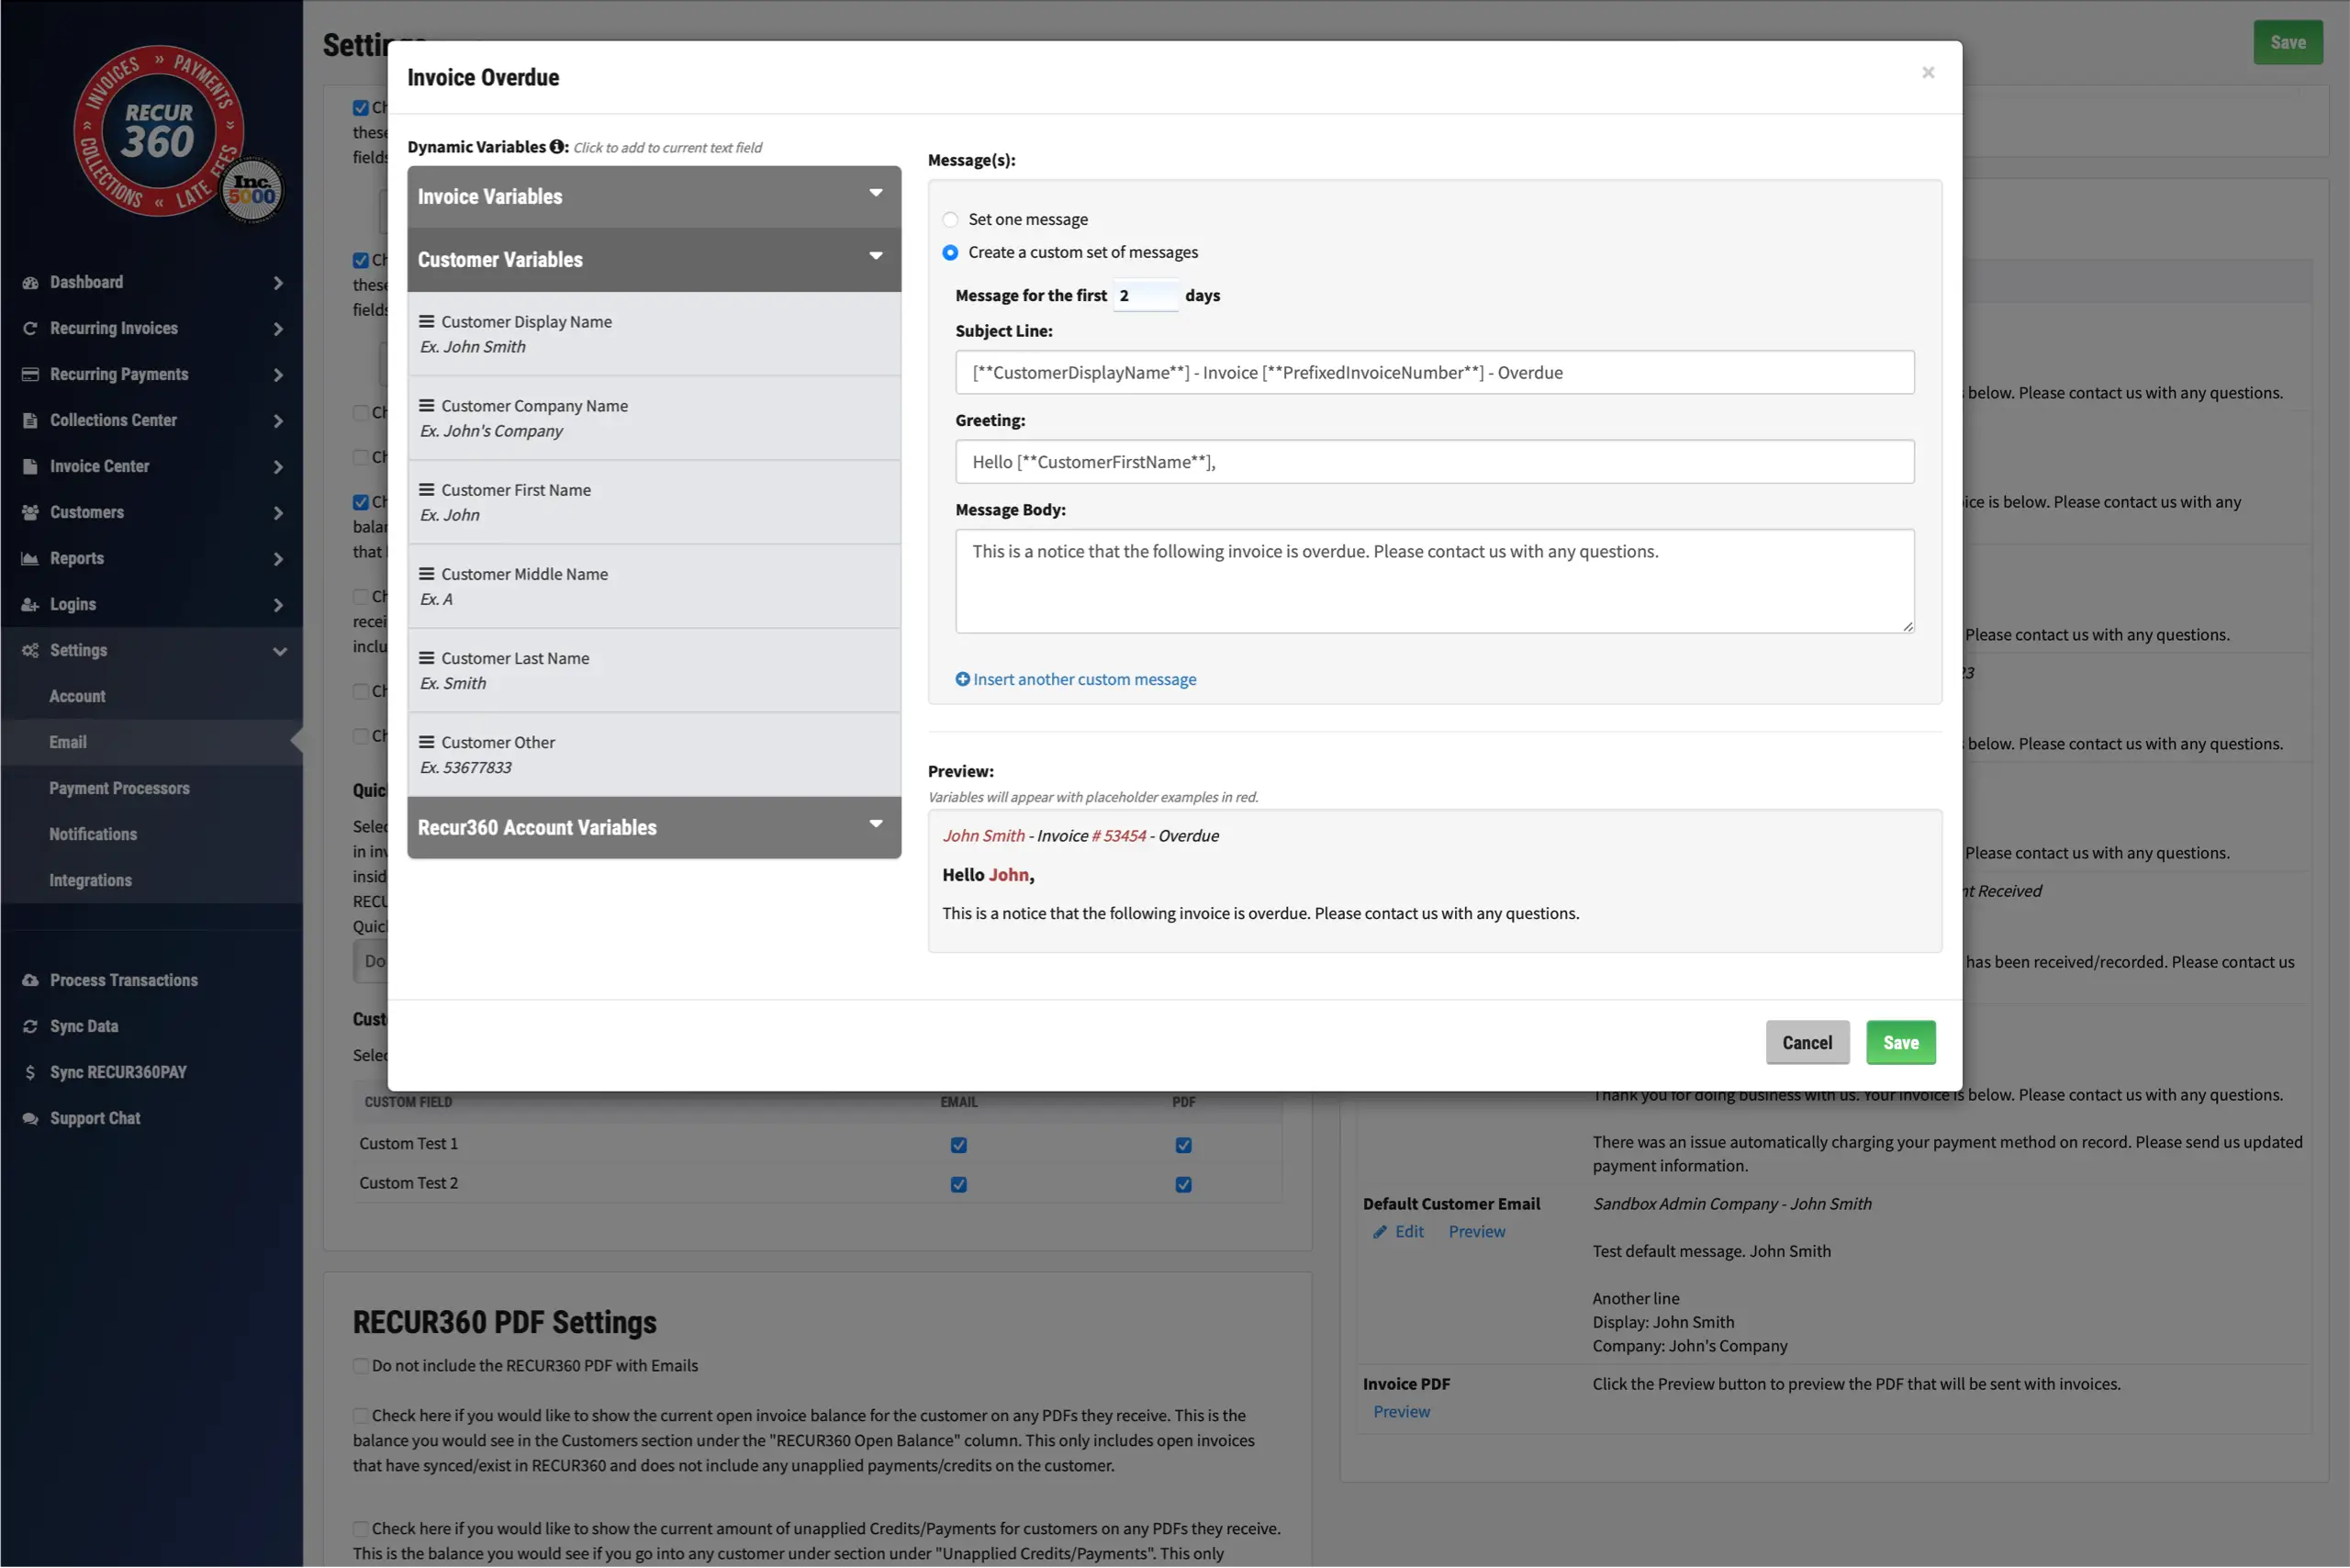Toggle Custom Test 2 PDF checkbox

pos(1183,1185)
